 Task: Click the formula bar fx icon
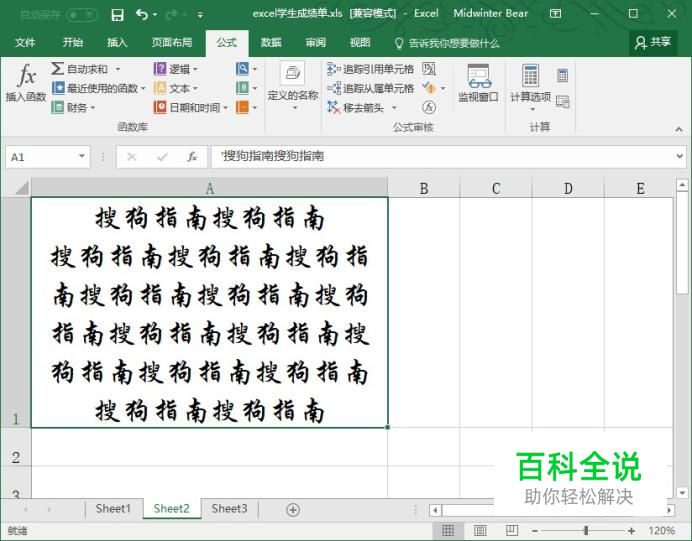tap(192, 157)
